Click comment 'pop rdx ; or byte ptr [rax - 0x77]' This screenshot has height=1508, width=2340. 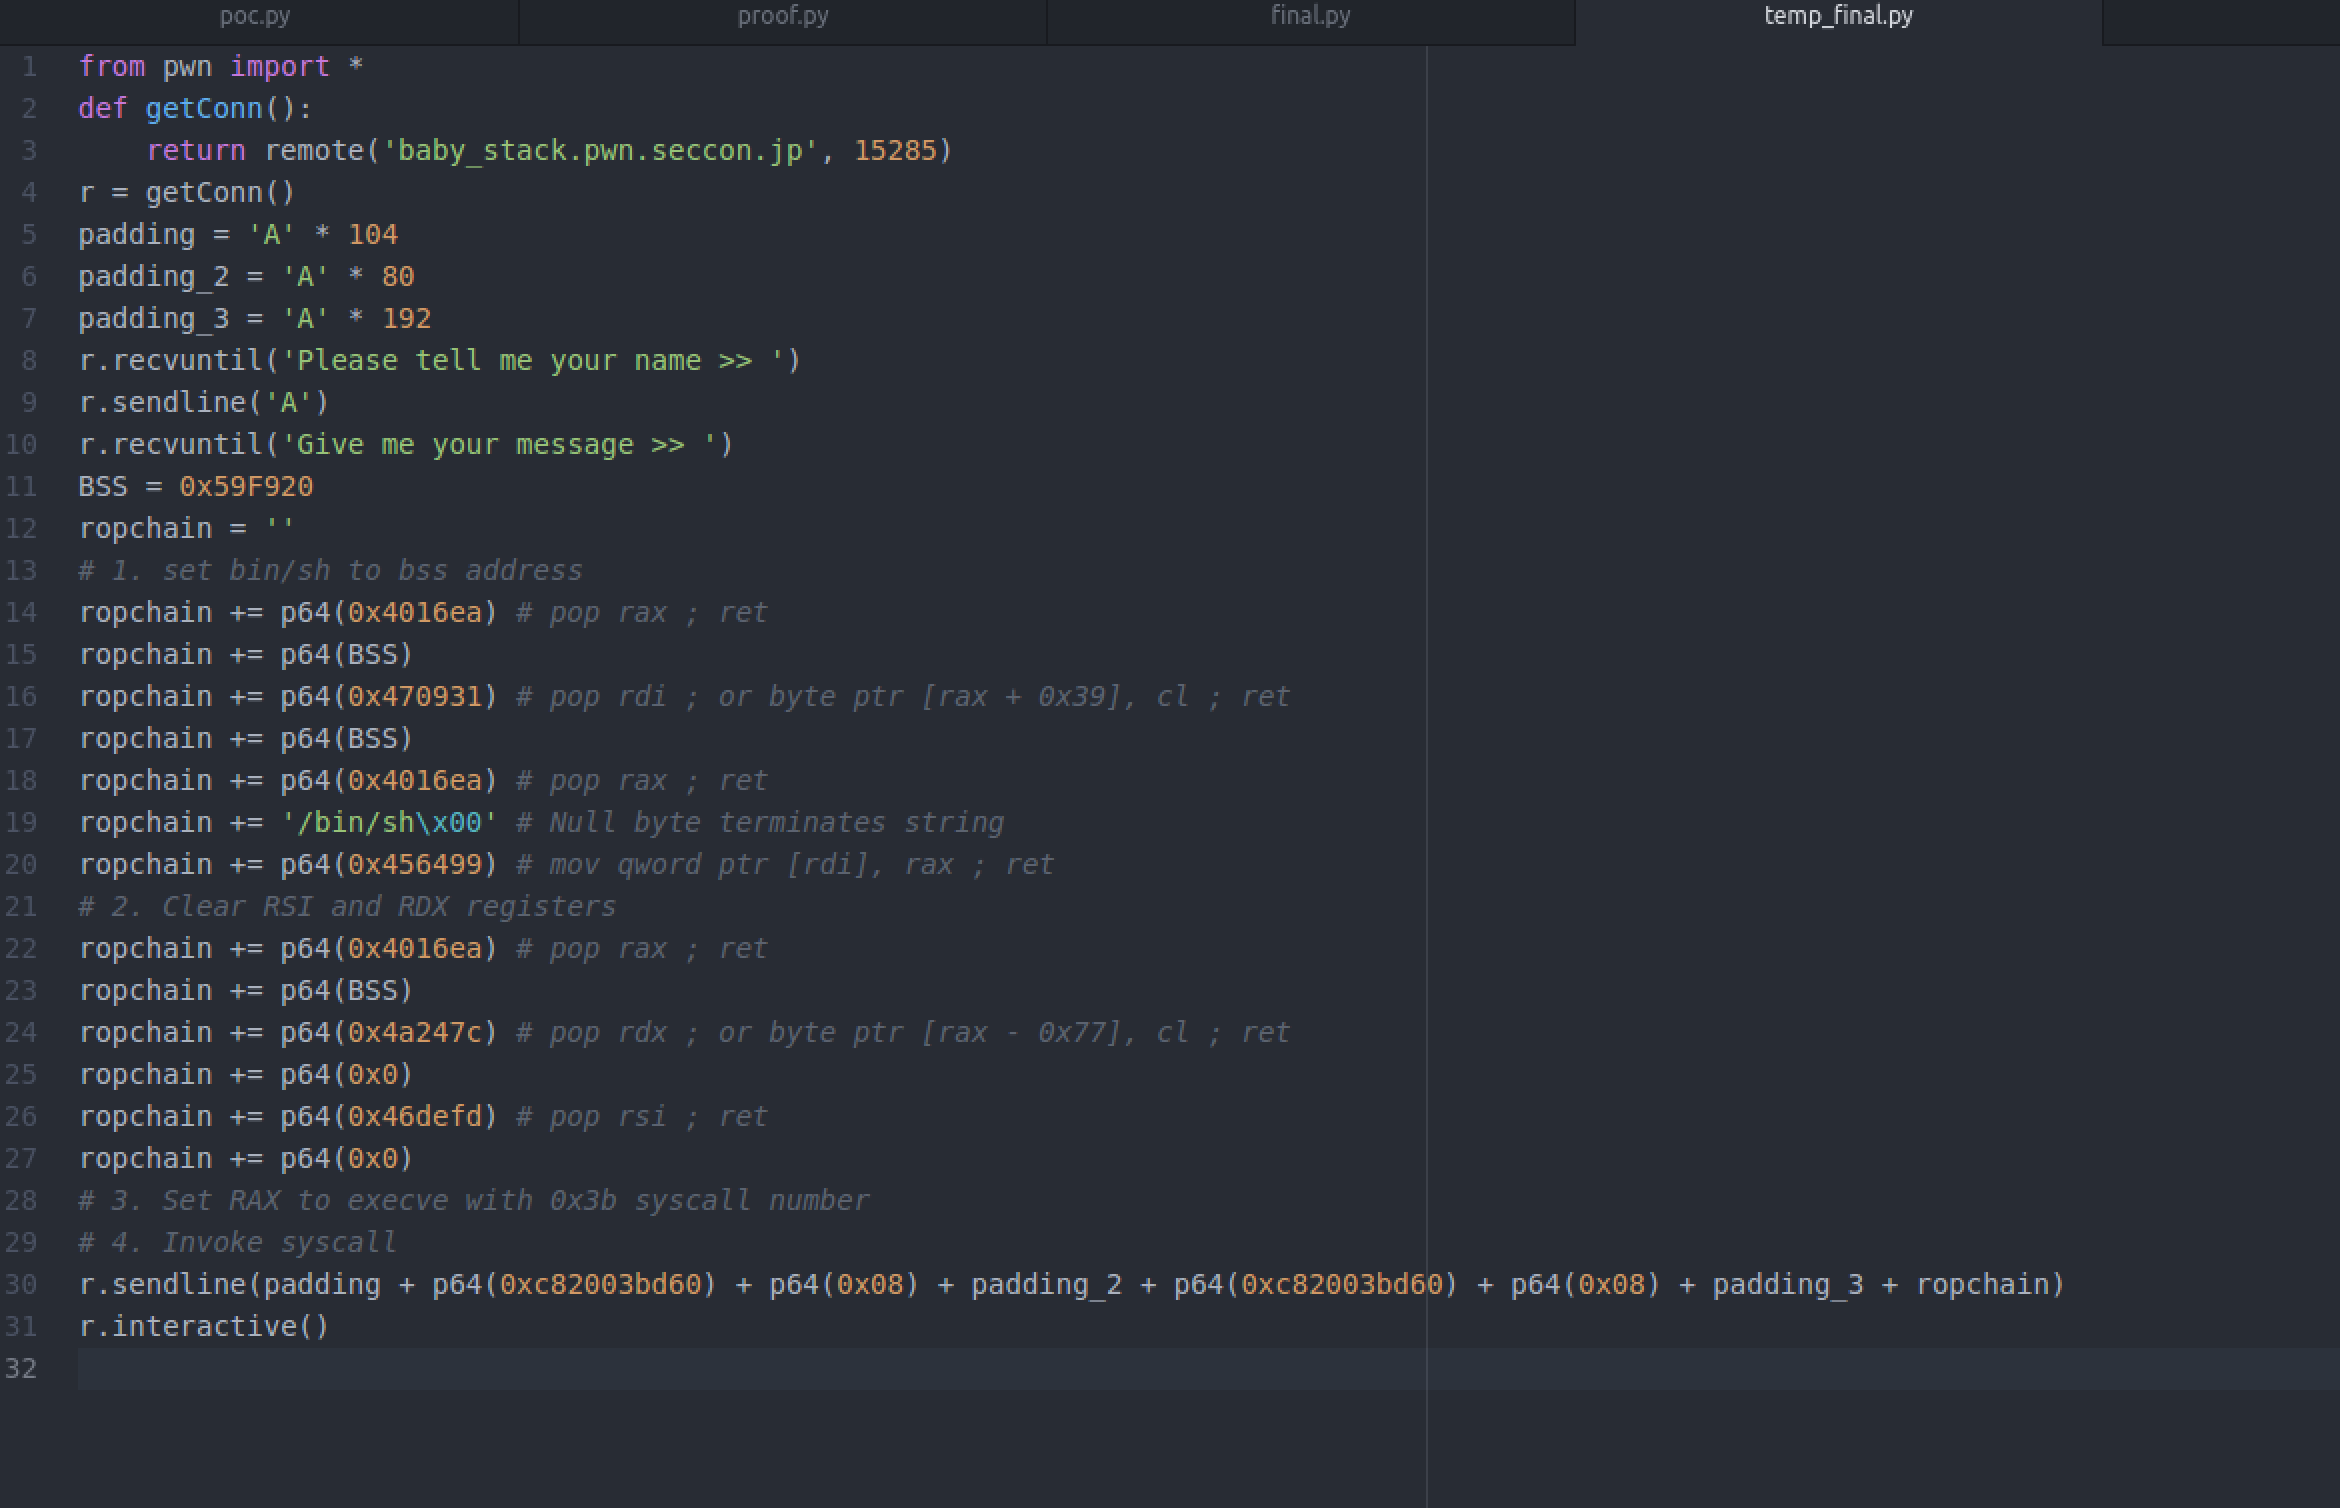835,1033
